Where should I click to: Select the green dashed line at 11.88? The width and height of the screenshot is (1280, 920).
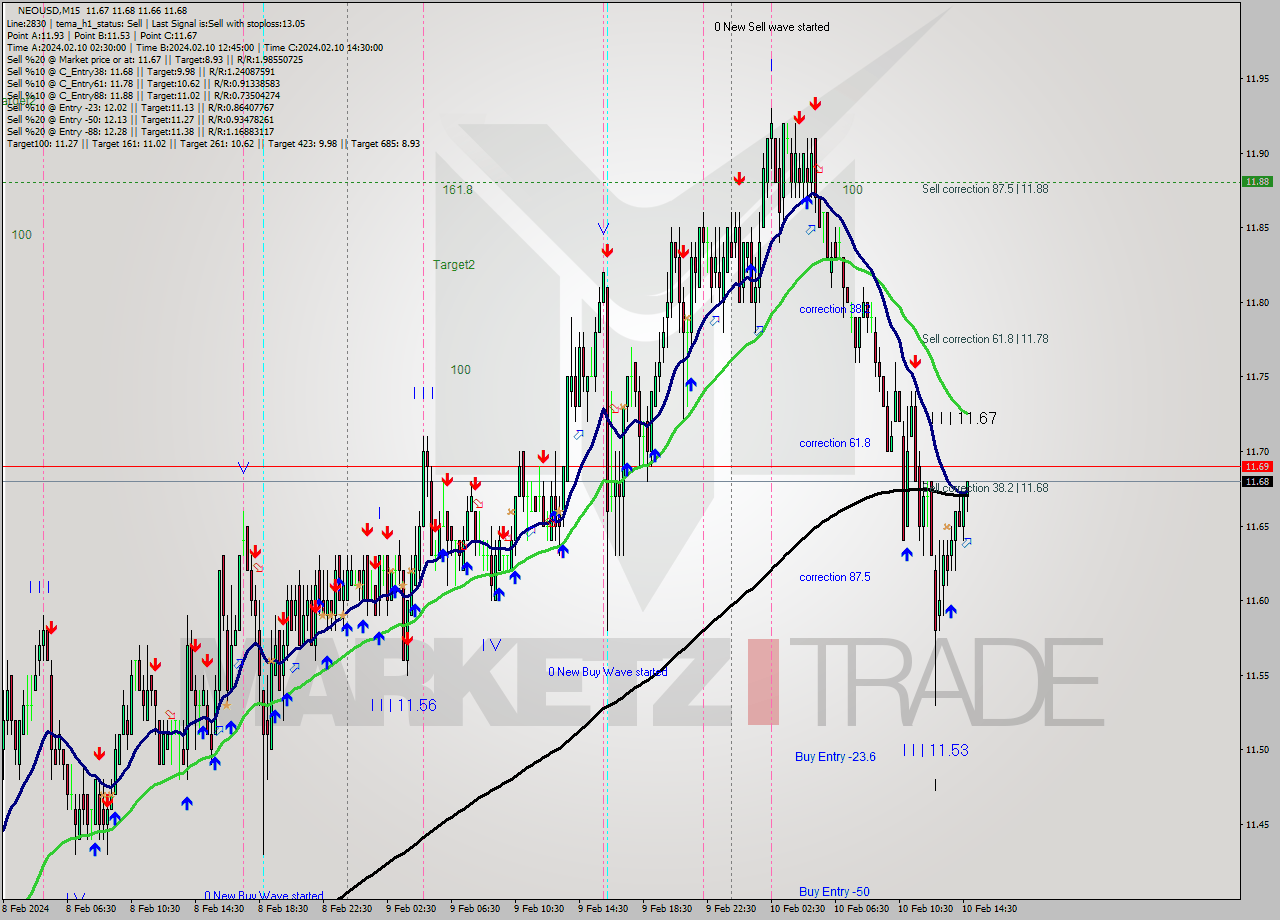pyautogui.click(x=620, y=182)
